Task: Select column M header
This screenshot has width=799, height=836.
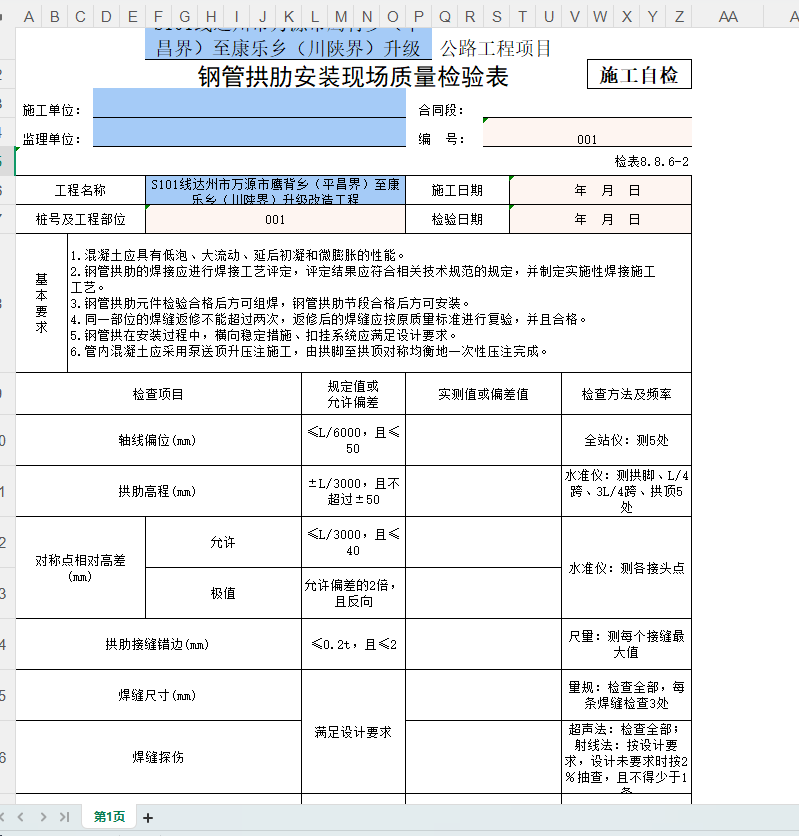Action: pyautogui.click(x=341, y=16)
